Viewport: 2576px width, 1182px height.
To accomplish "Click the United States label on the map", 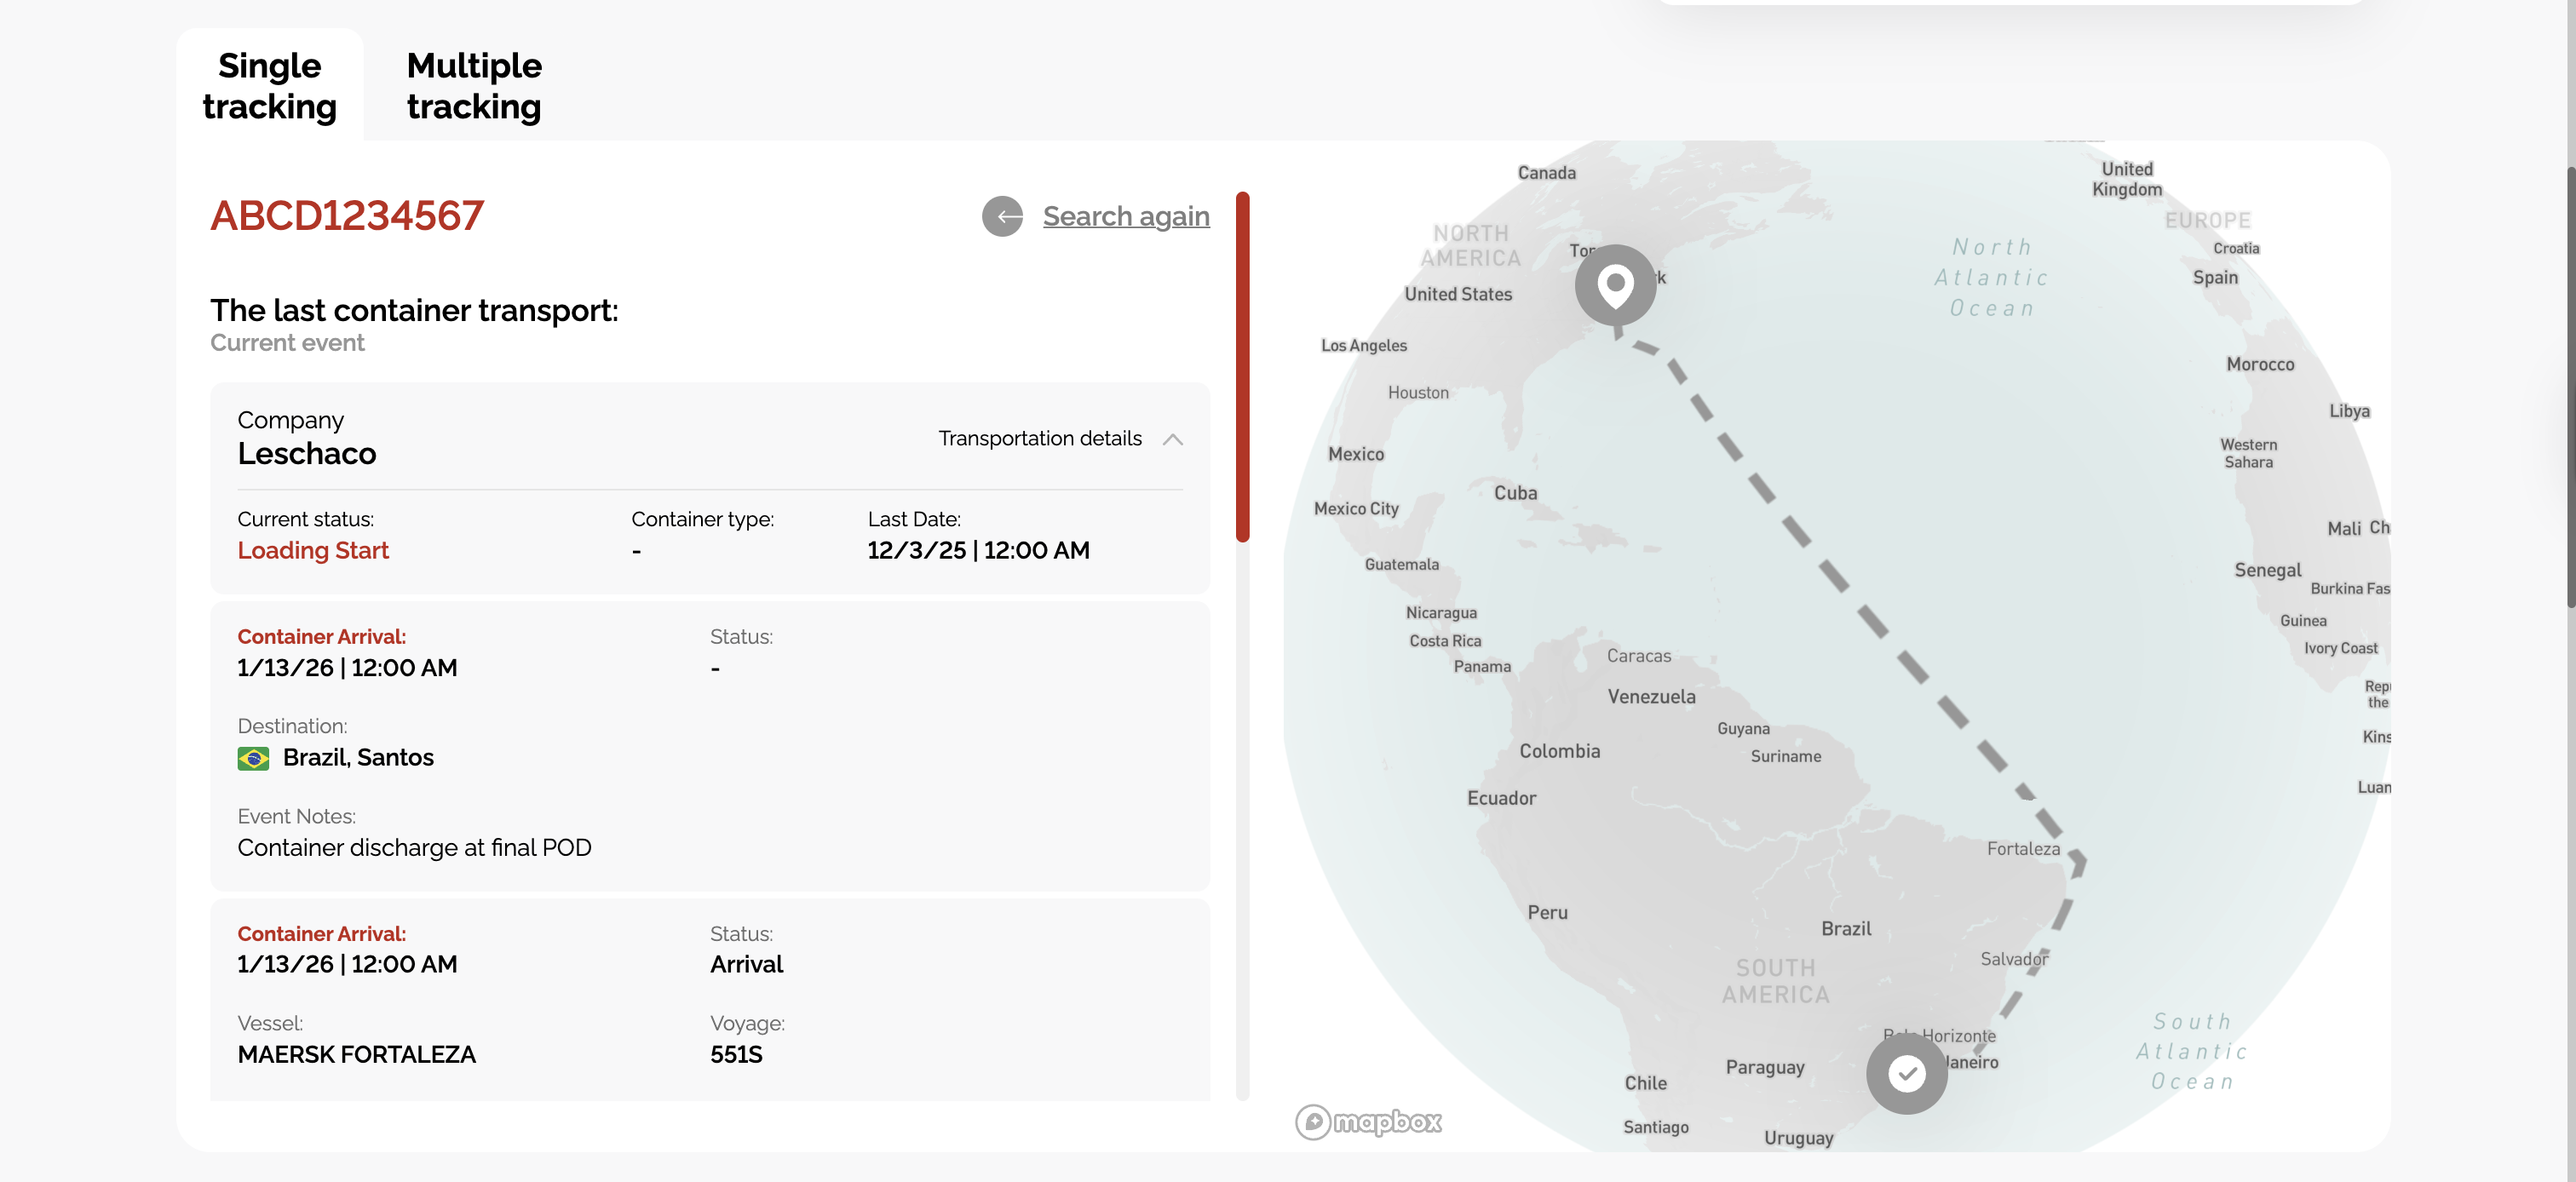I will point(1457,294).
